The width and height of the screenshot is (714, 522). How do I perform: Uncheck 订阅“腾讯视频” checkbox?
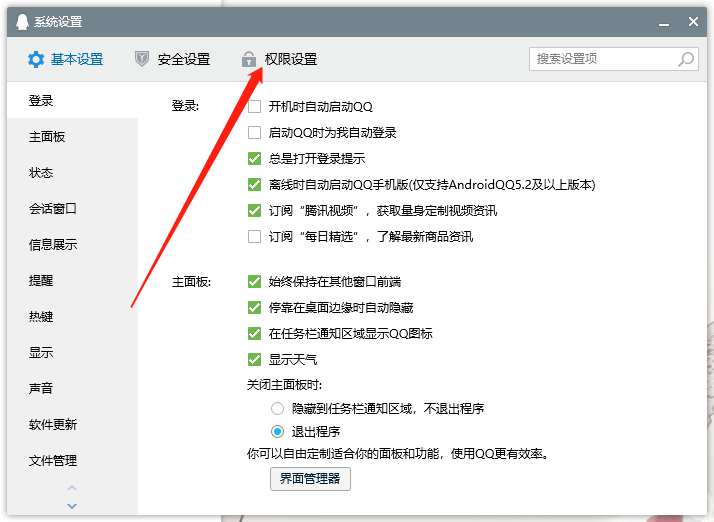255,210
